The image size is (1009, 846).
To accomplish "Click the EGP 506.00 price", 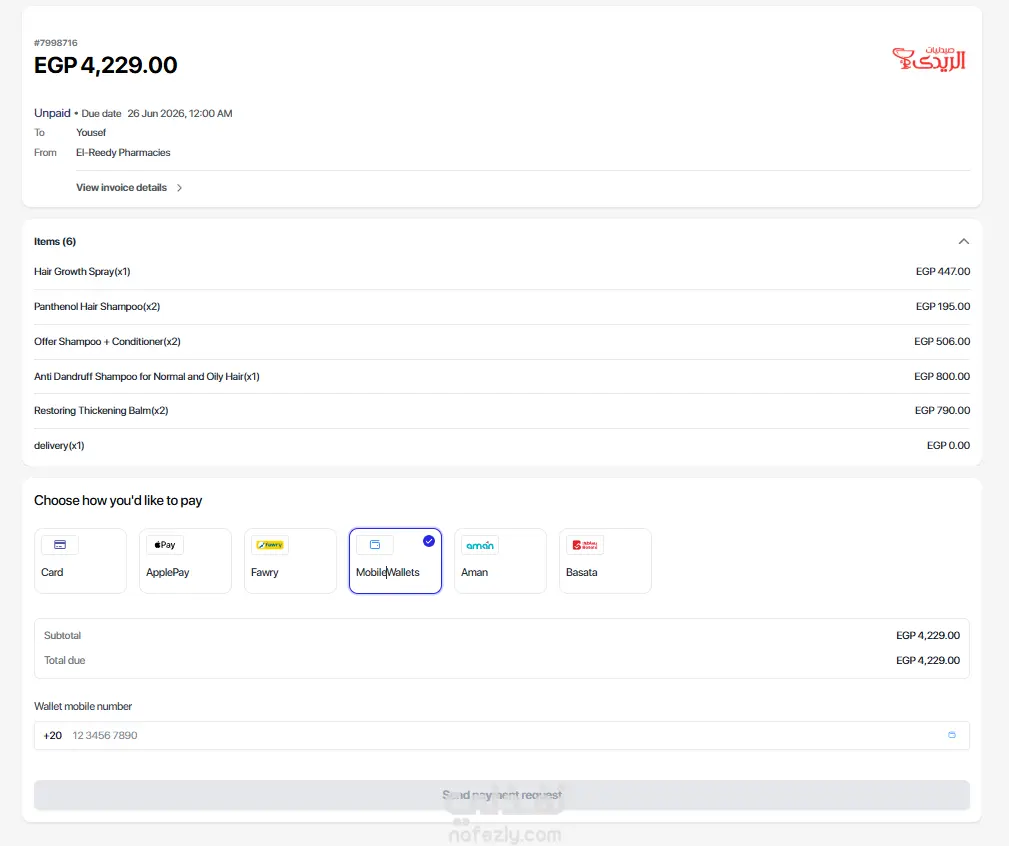I will (x=942, y=342).
